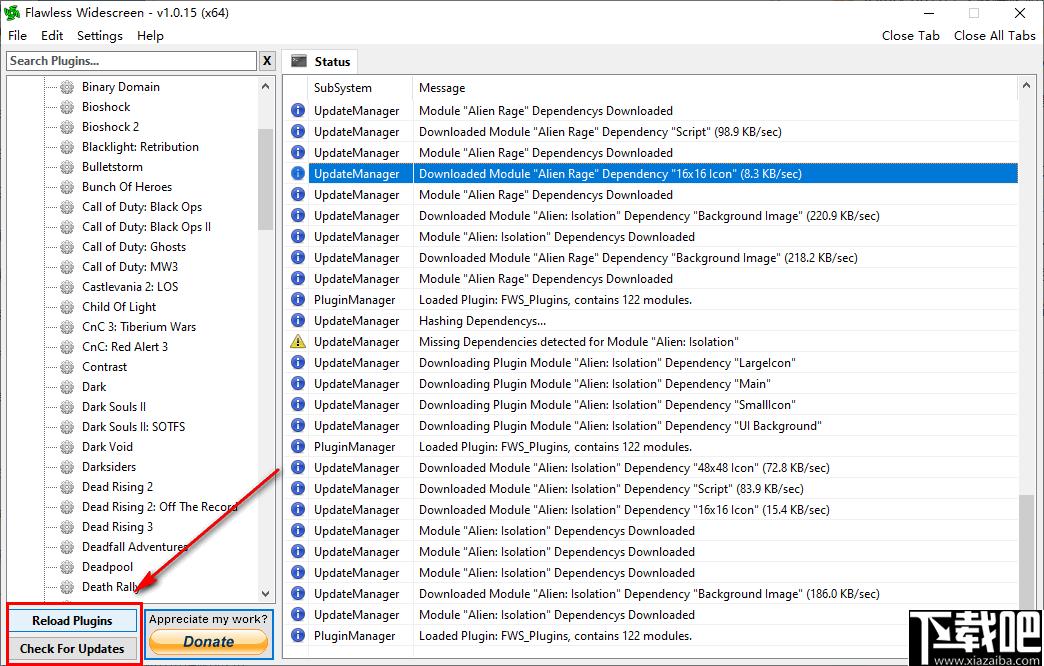1044x666 pixels.
Task: Click the gear icon next to Darksiders
Action: point(67,466)
